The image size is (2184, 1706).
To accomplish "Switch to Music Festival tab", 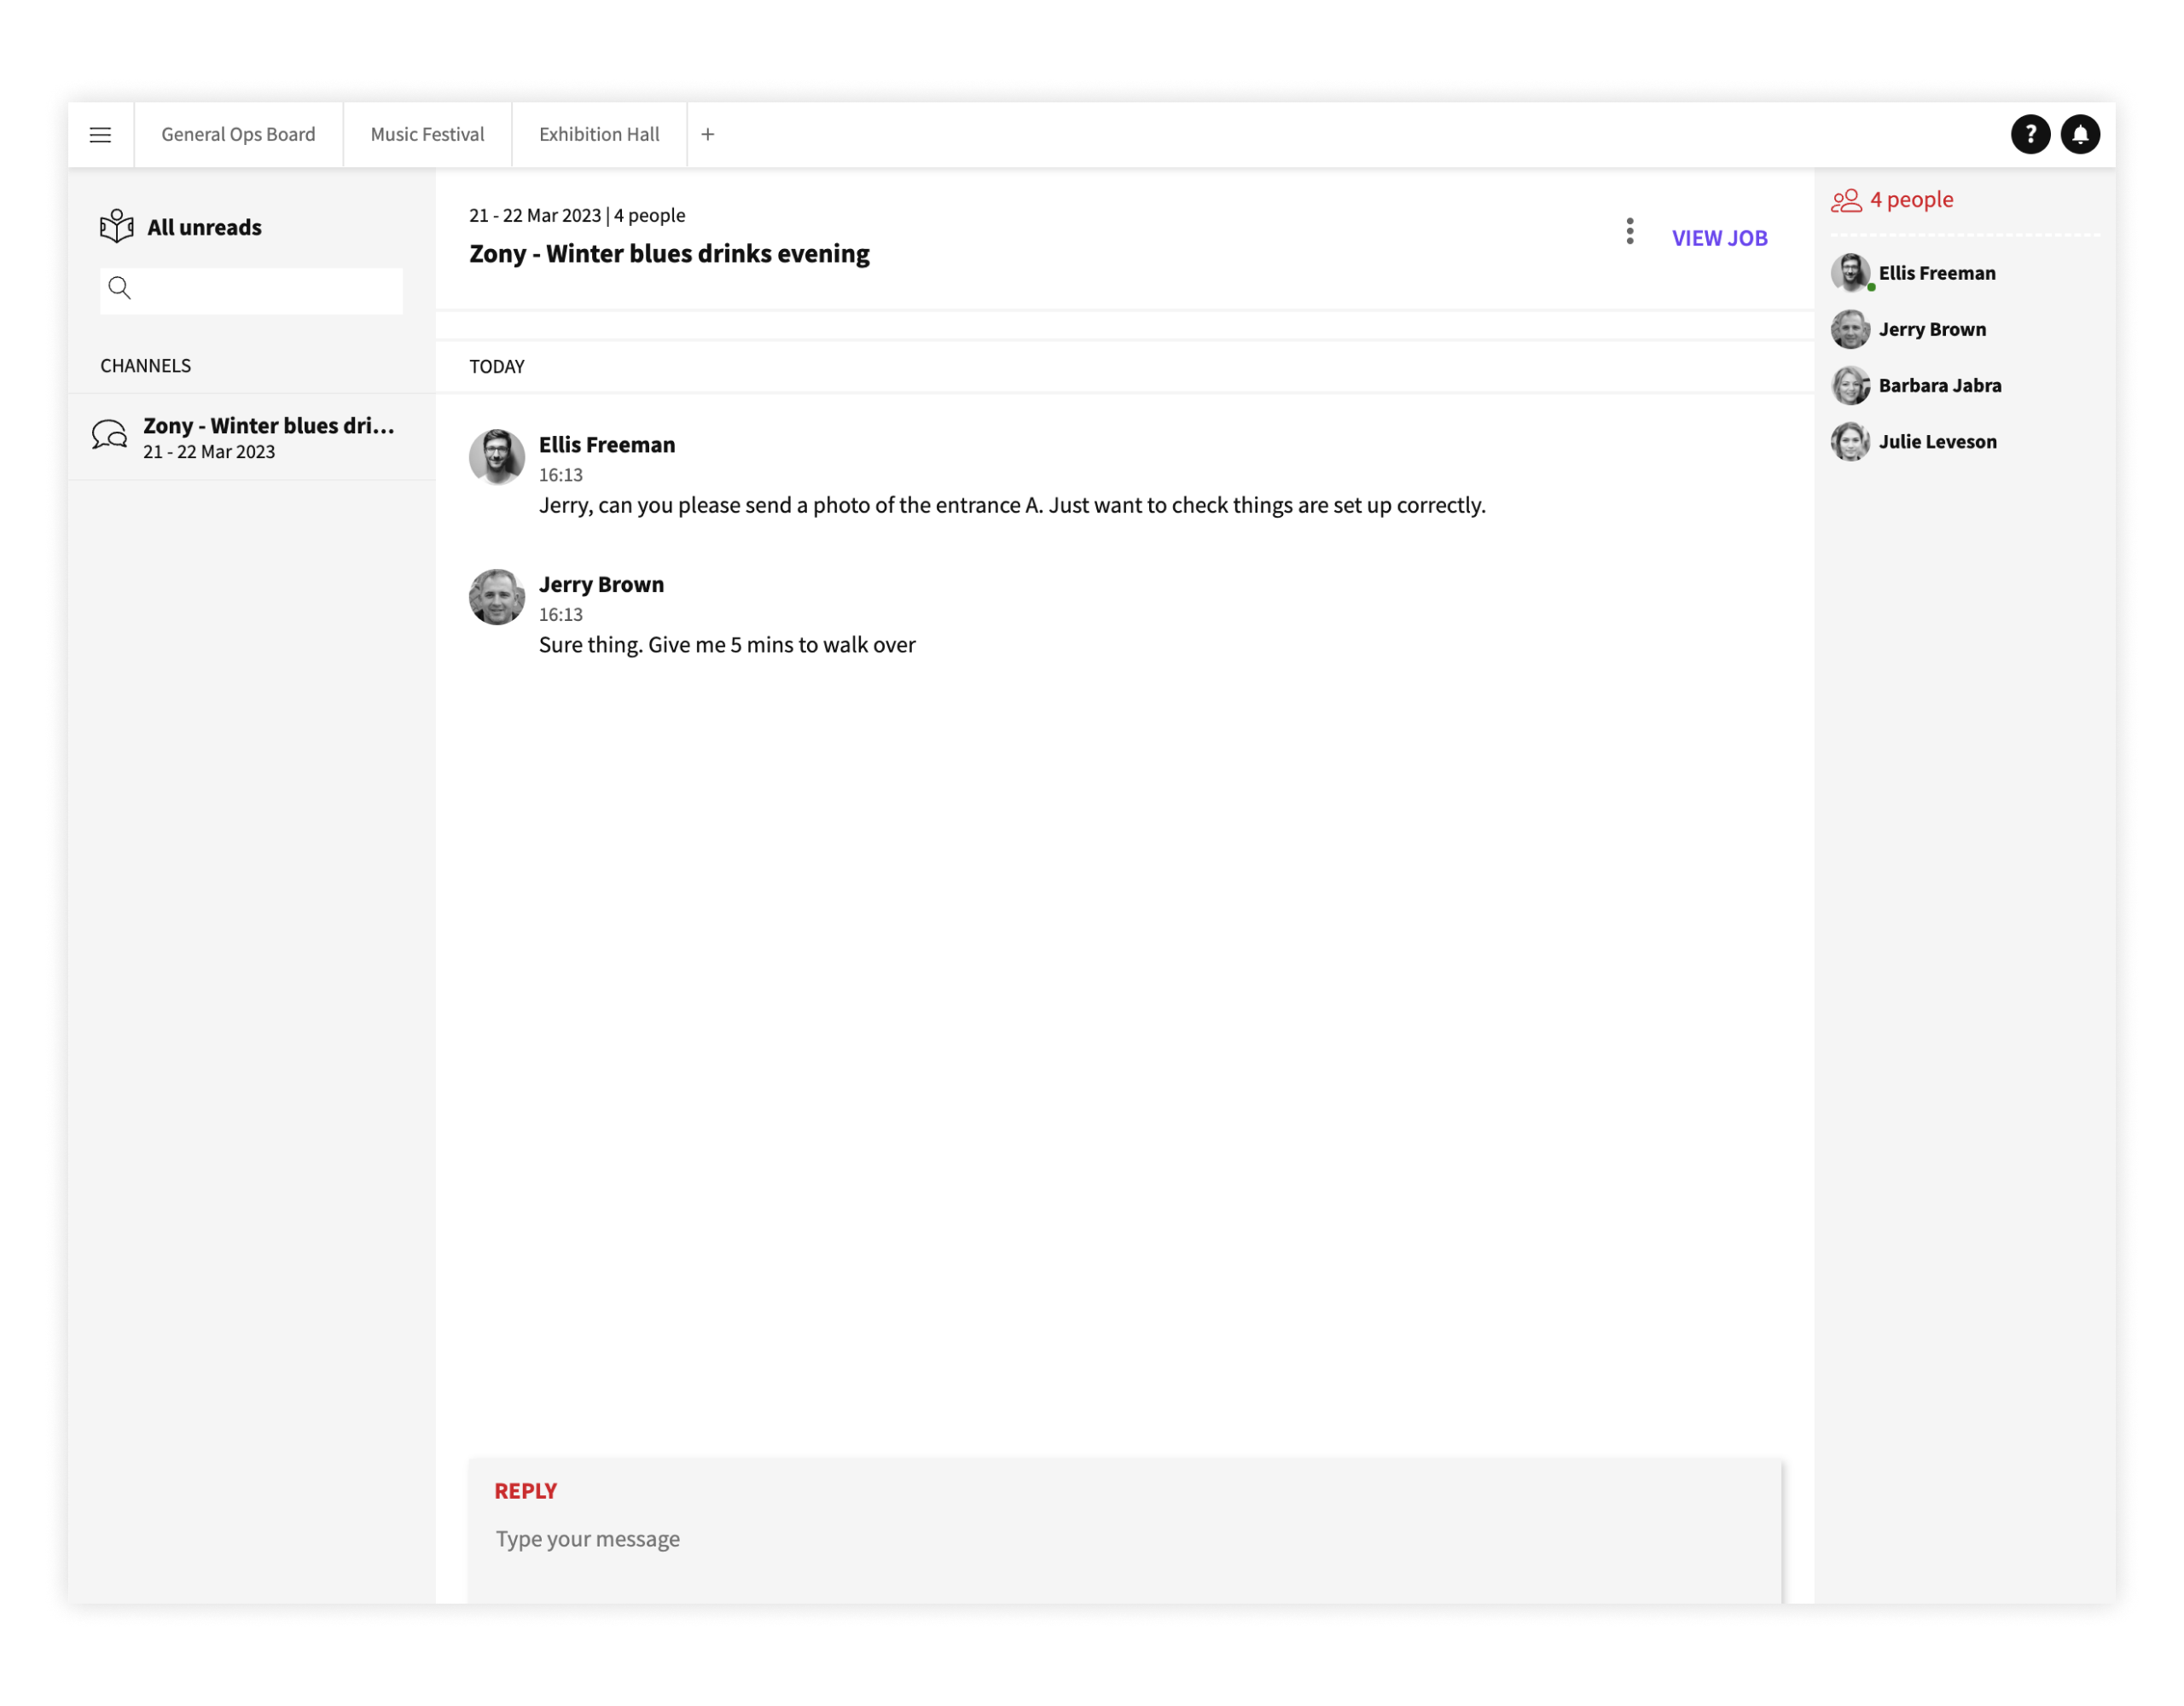I will (x=427, y=135).
